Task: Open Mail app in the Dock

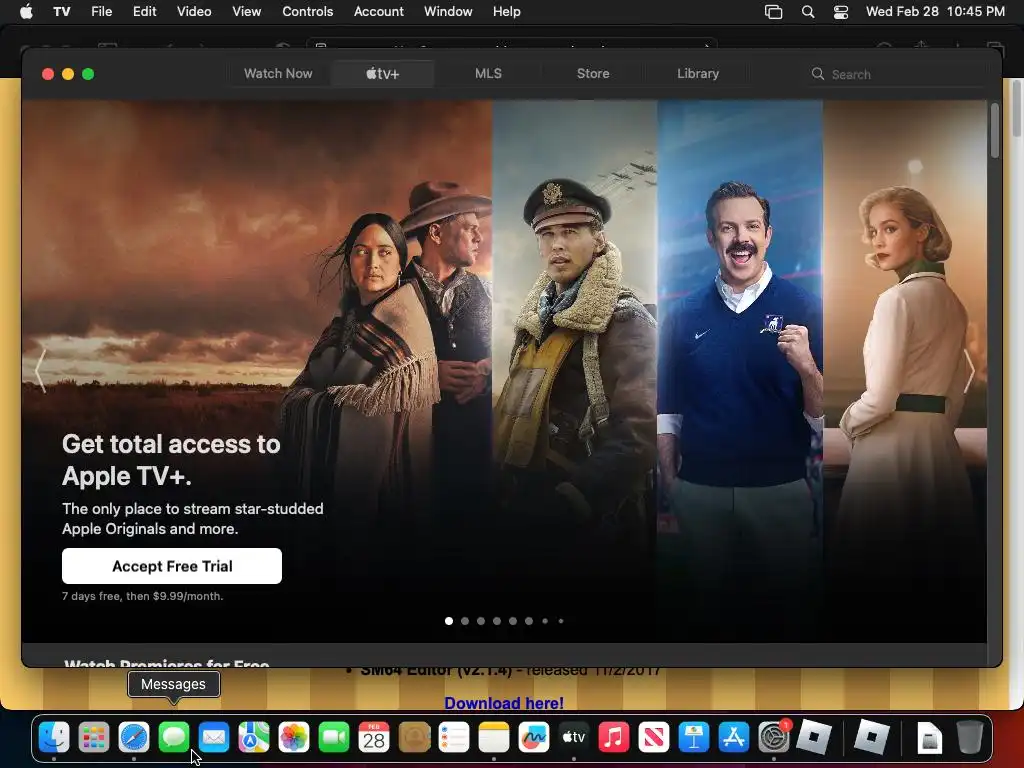Action: pos(214,738)
